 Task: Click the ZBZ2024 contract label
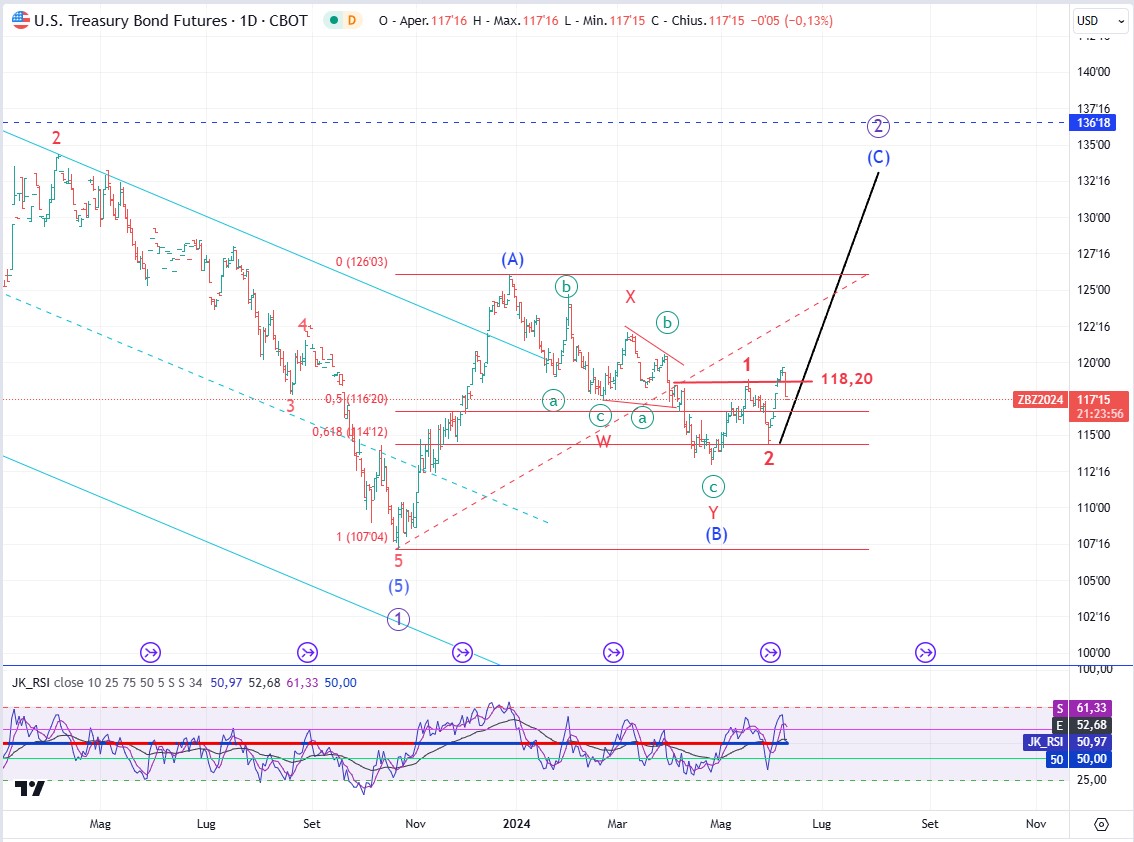(x=1040, y=399)
